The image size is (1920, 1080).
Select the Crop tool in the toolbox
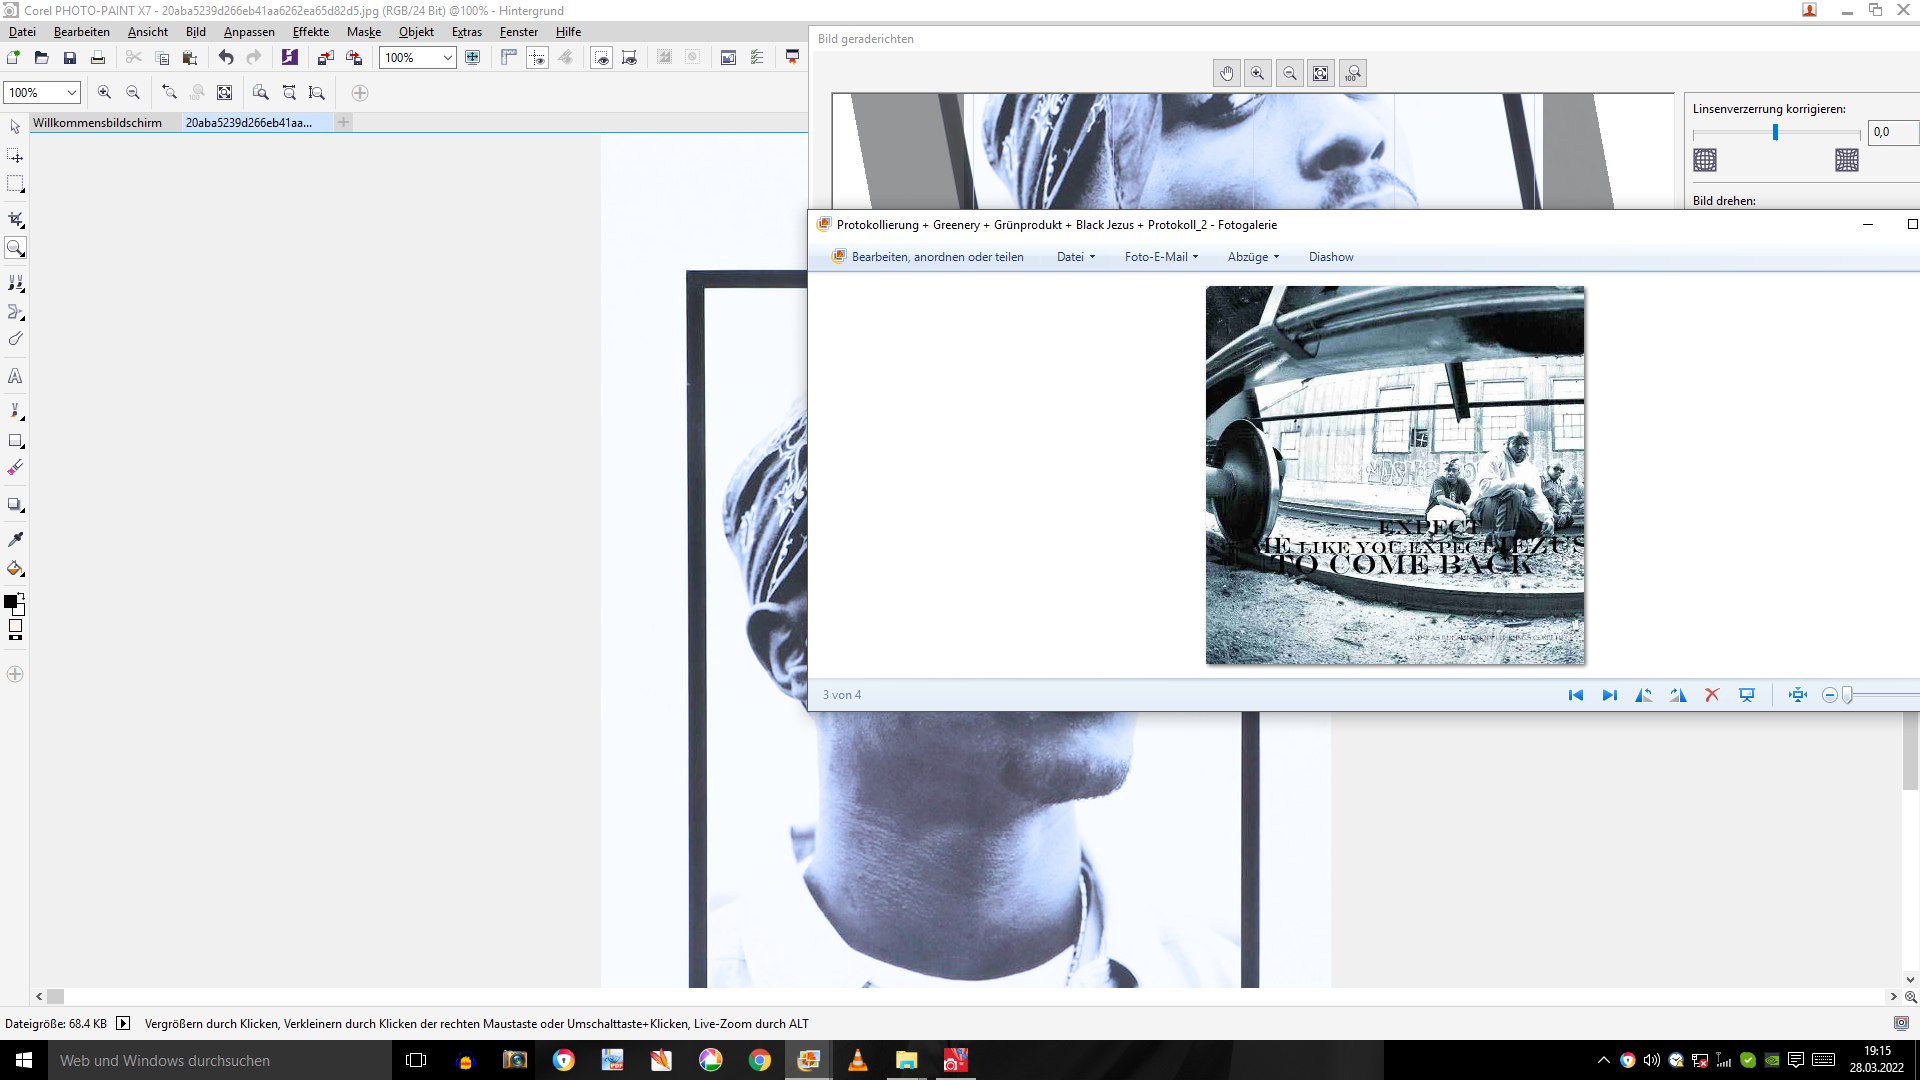(15, 219)
